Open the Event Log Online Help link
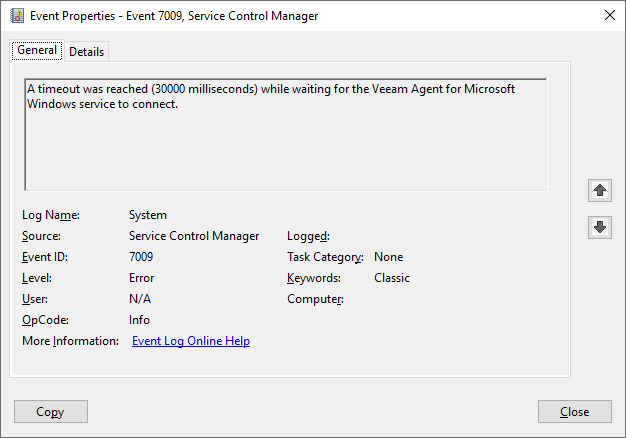626x438 pixels. click(191, 341)
